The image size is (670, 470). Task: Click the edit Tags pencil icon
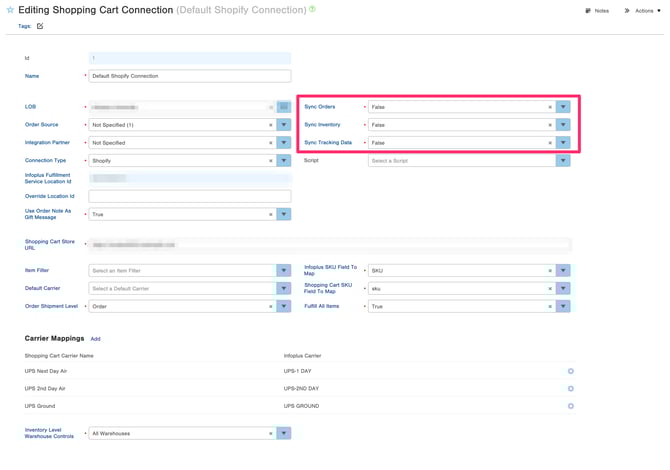pyautogui.click(x=40, y=26)
